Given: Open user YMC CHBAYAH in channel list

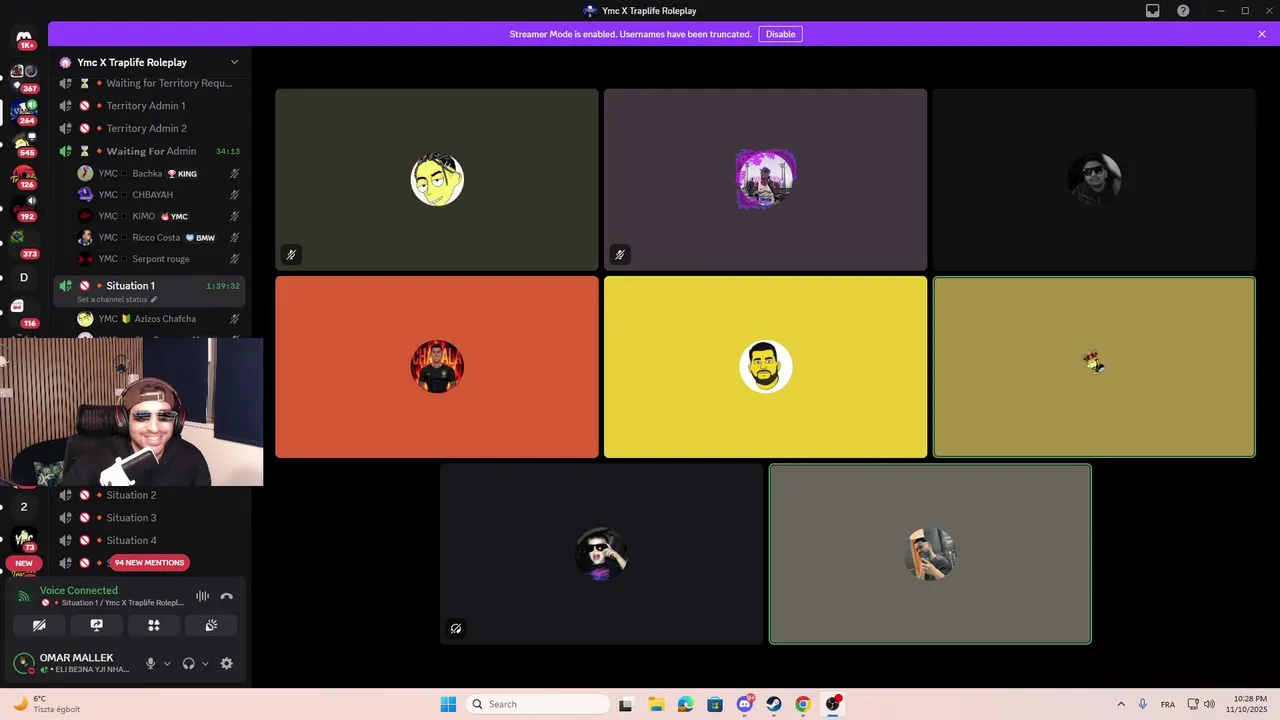Looking at the screenshot, I should click(x=158, y=195).
